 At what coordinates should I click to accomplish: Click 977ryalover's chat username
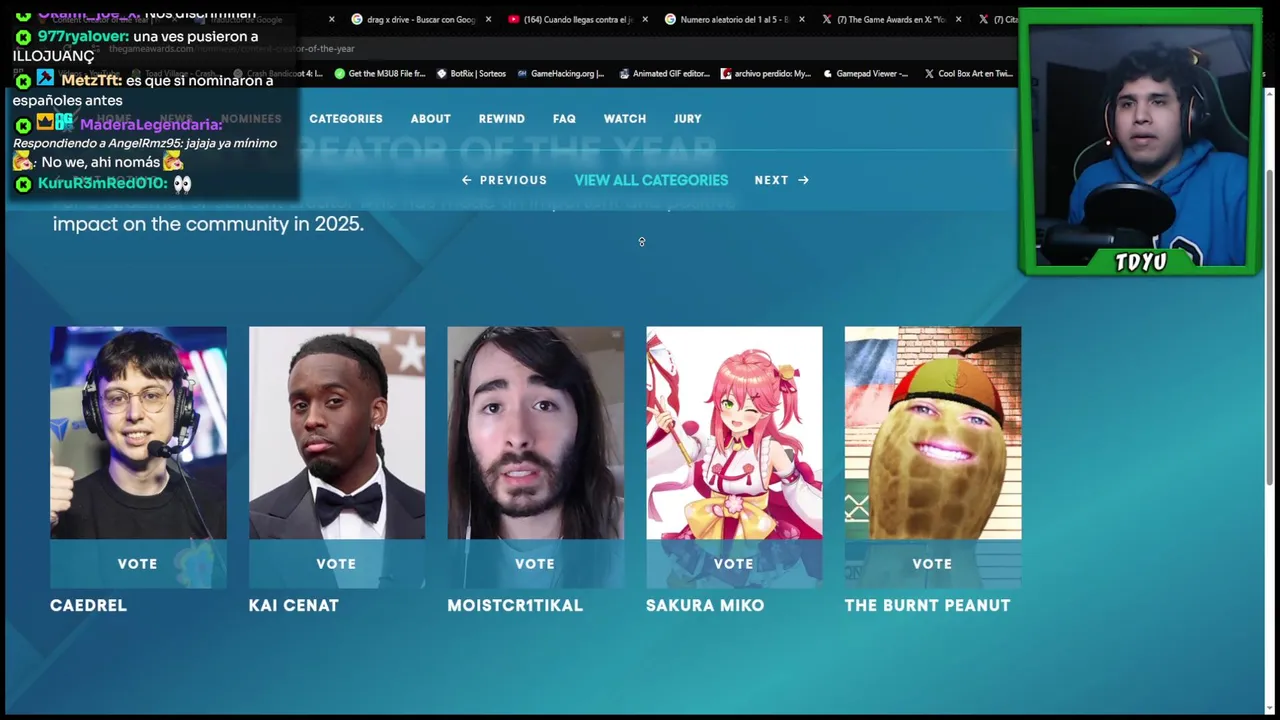click(x=83, y=36)
